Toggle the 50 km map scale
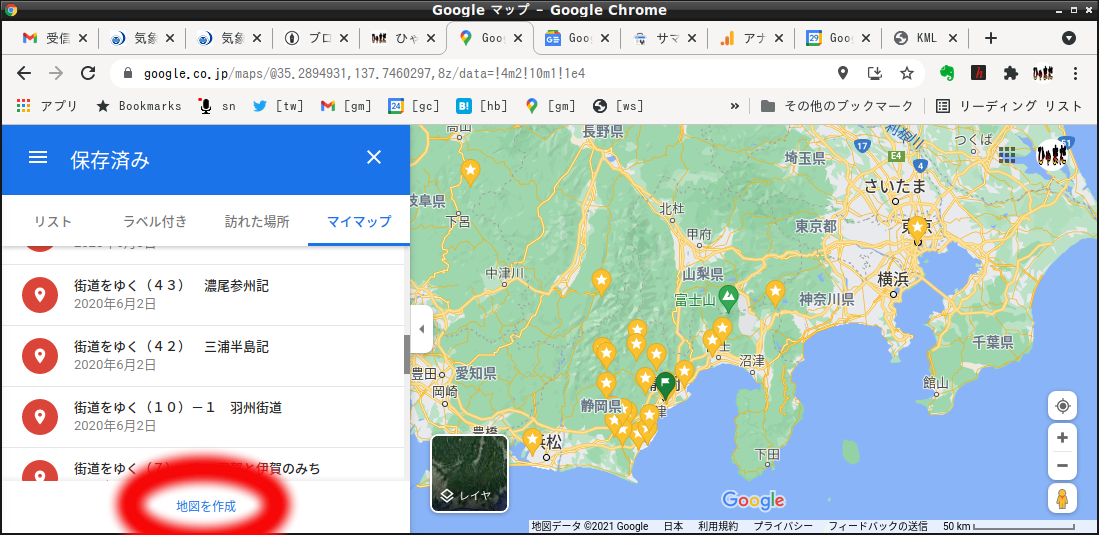The height and width of the screenshot is (535, 1099). coord(1009,526)
